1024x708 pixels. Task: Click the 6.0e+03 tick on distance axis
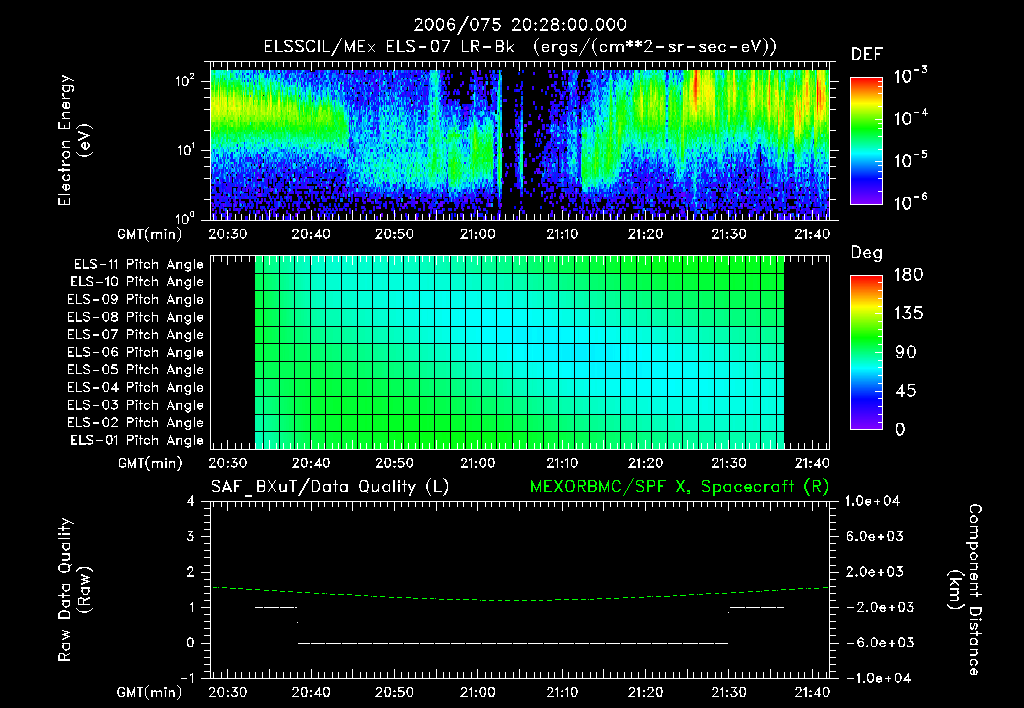click(875, 536)
